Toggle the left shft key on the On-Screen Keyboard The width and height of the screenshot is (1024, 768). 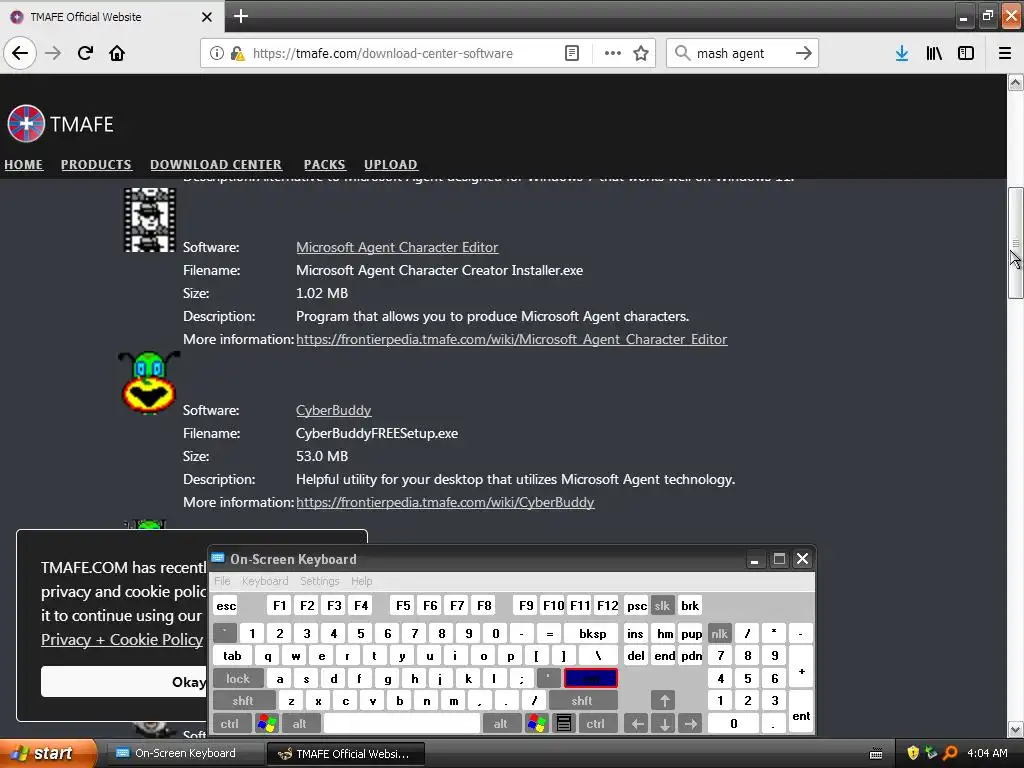[x=243, y=701]
